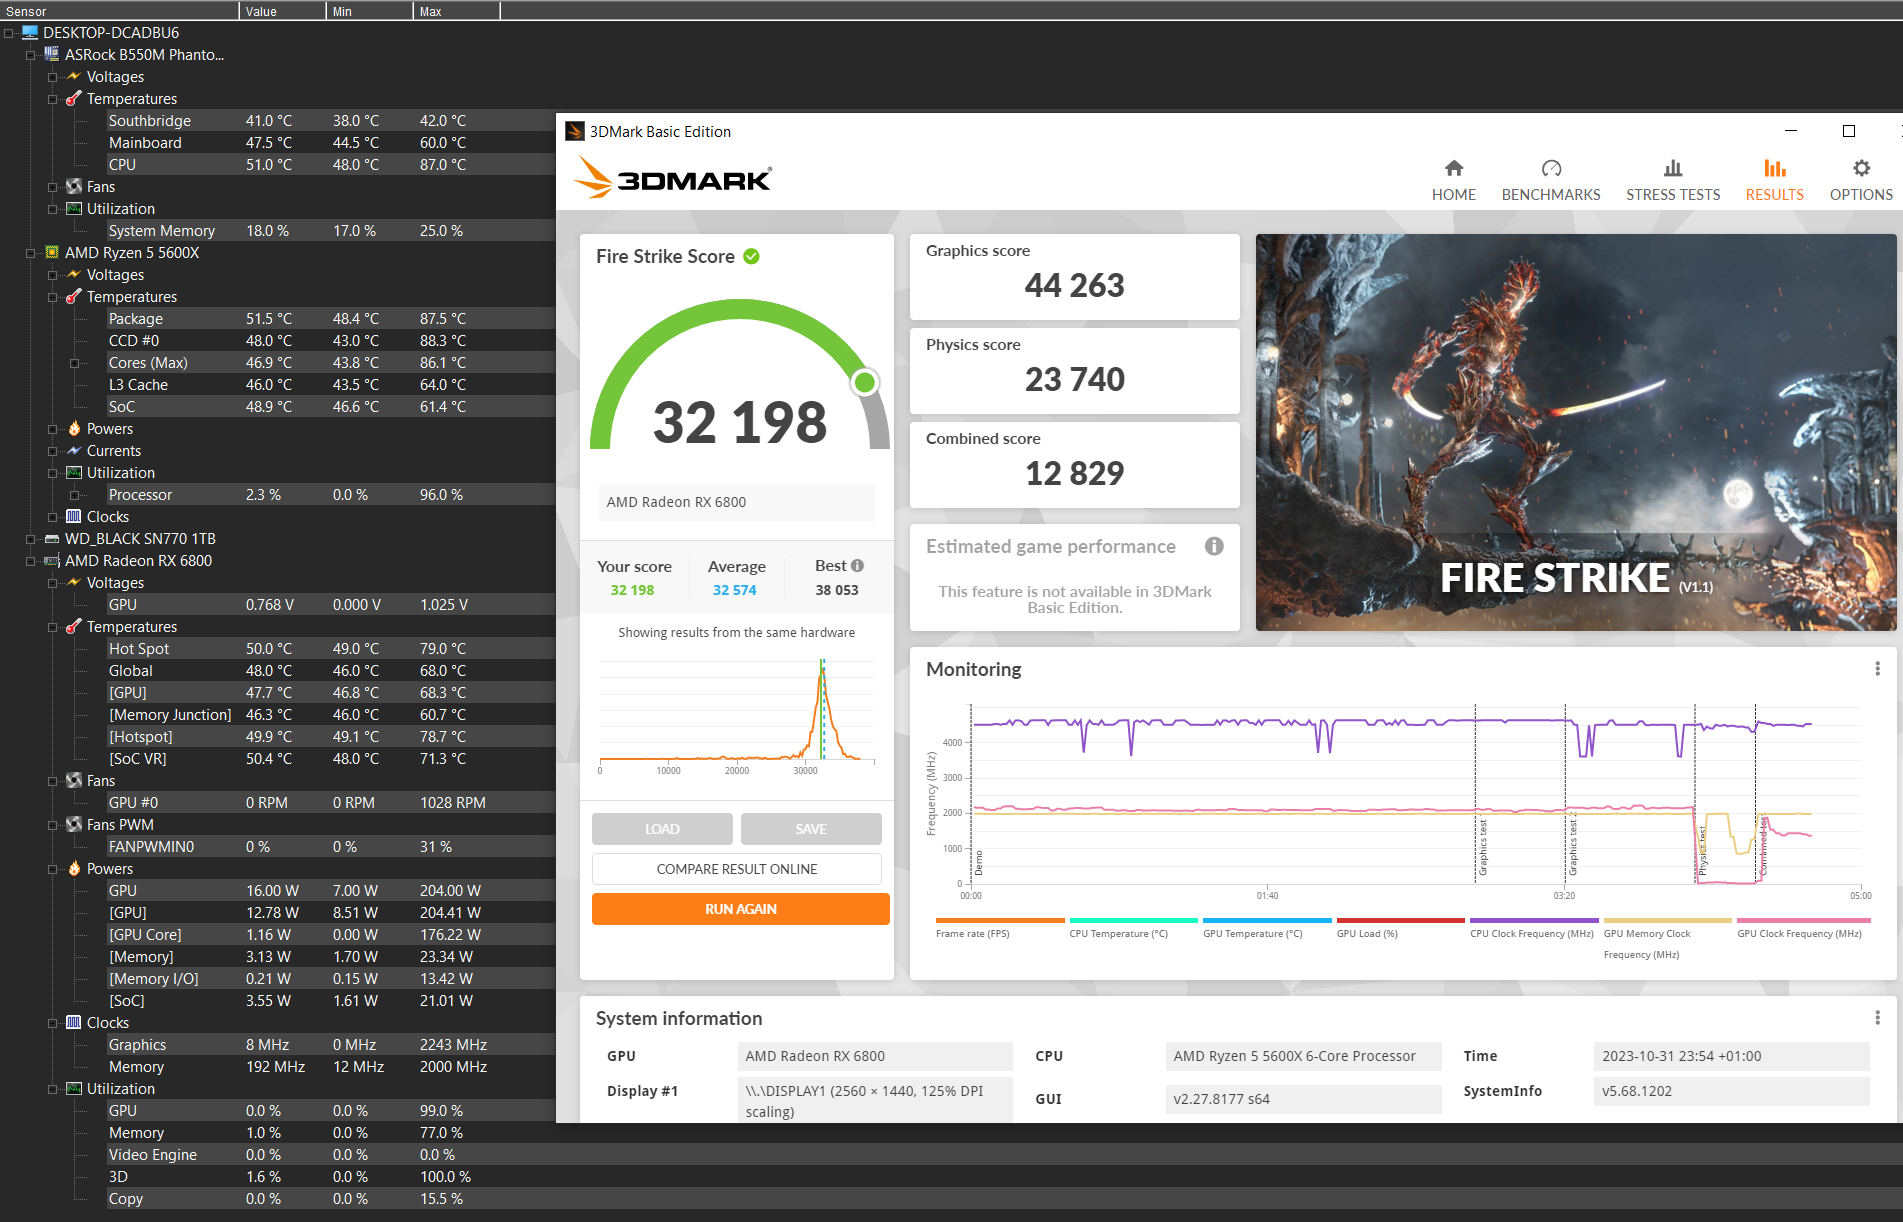Collapse the Fans PWM node
1903x1222 pixels.
click(53, 825)
